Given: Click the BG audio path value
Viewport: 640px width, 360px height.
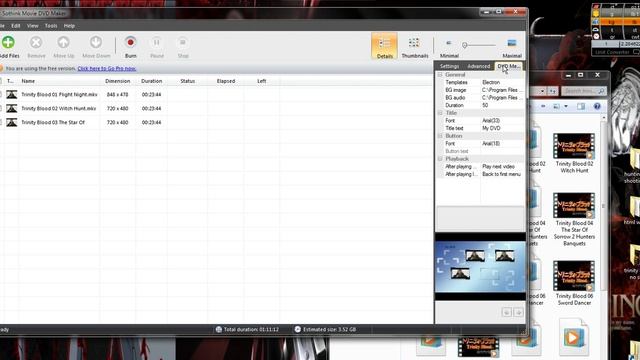Looking at the screenshot, I should pyautogui.click(x=502, y=98).
